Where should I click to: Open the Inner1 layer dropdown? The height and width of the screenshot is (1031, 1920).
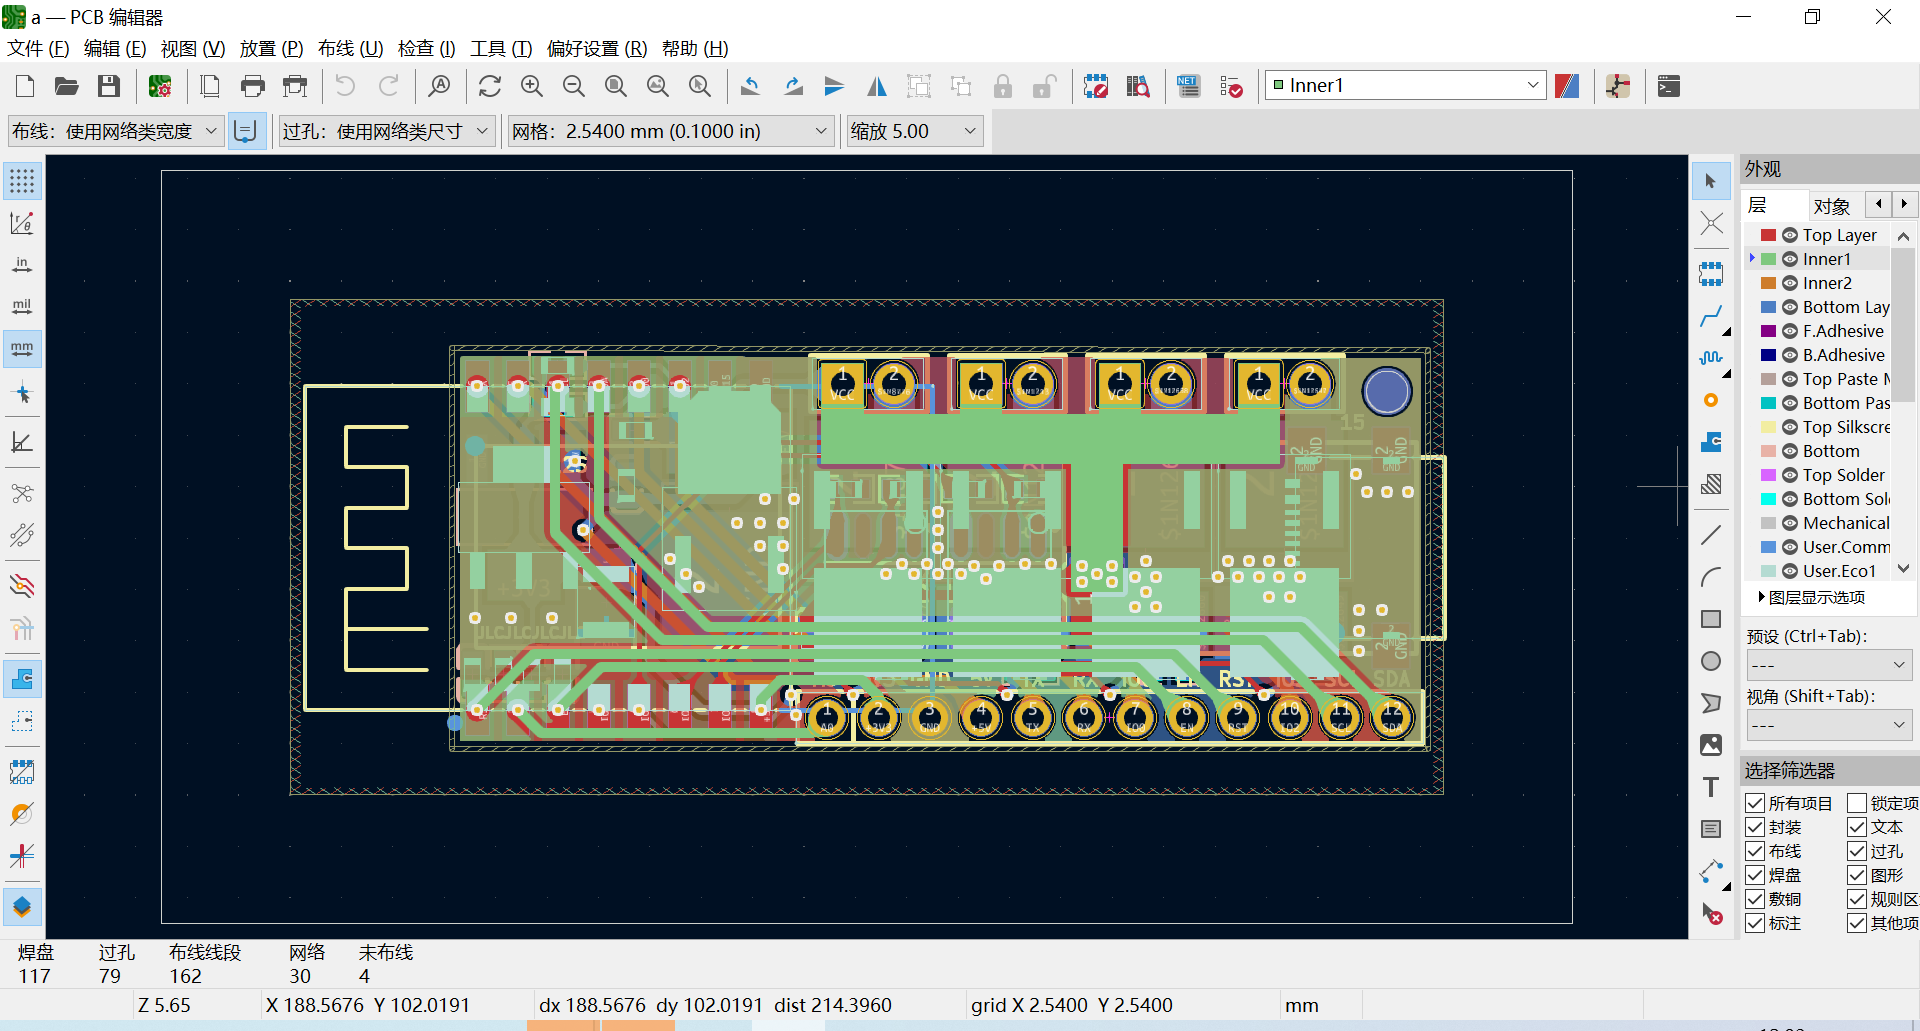point(1406,86)
